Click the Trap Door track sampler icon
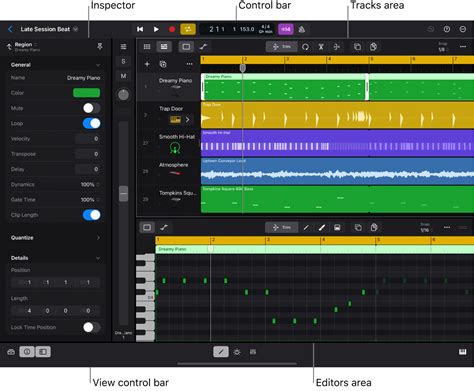The width and height of the screenshot is (474, 391). click(x=175, y=119)
